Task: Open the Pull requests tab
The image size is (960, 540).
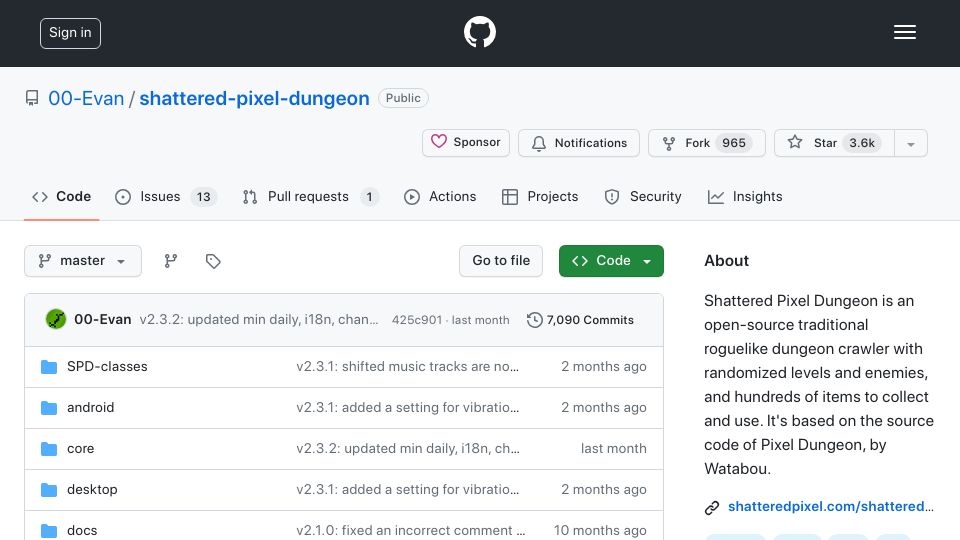Action: coord(311,197)
